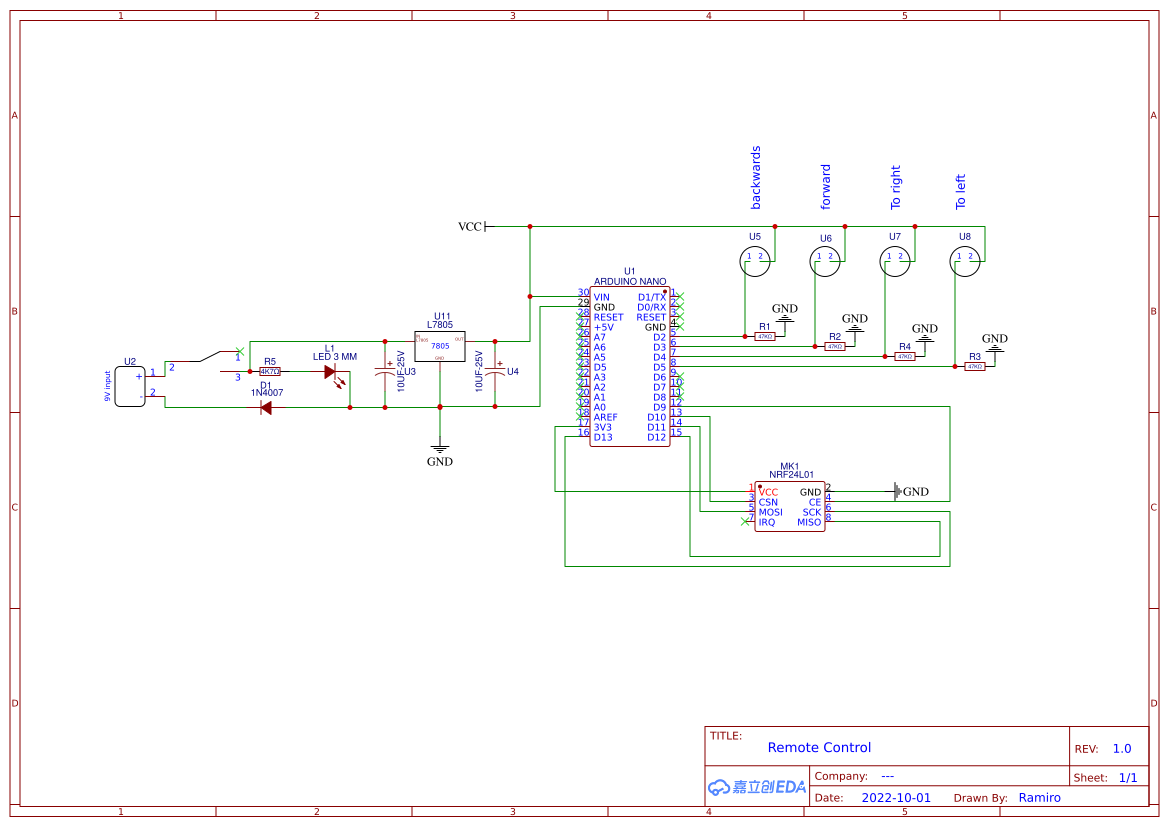Screen dimensions: 1169x827
Task: Select the GND symbol above resistor R1
Action: click(x=784, y=313)
